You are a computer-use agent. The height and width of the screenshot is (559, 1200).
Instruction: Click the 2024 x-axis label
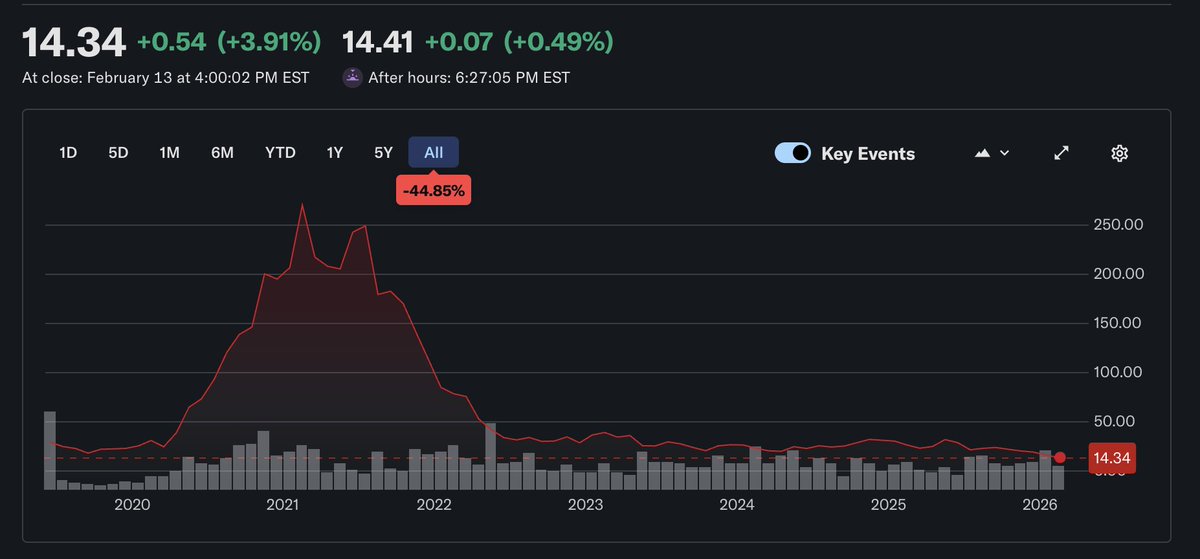(x=737, y=505)
